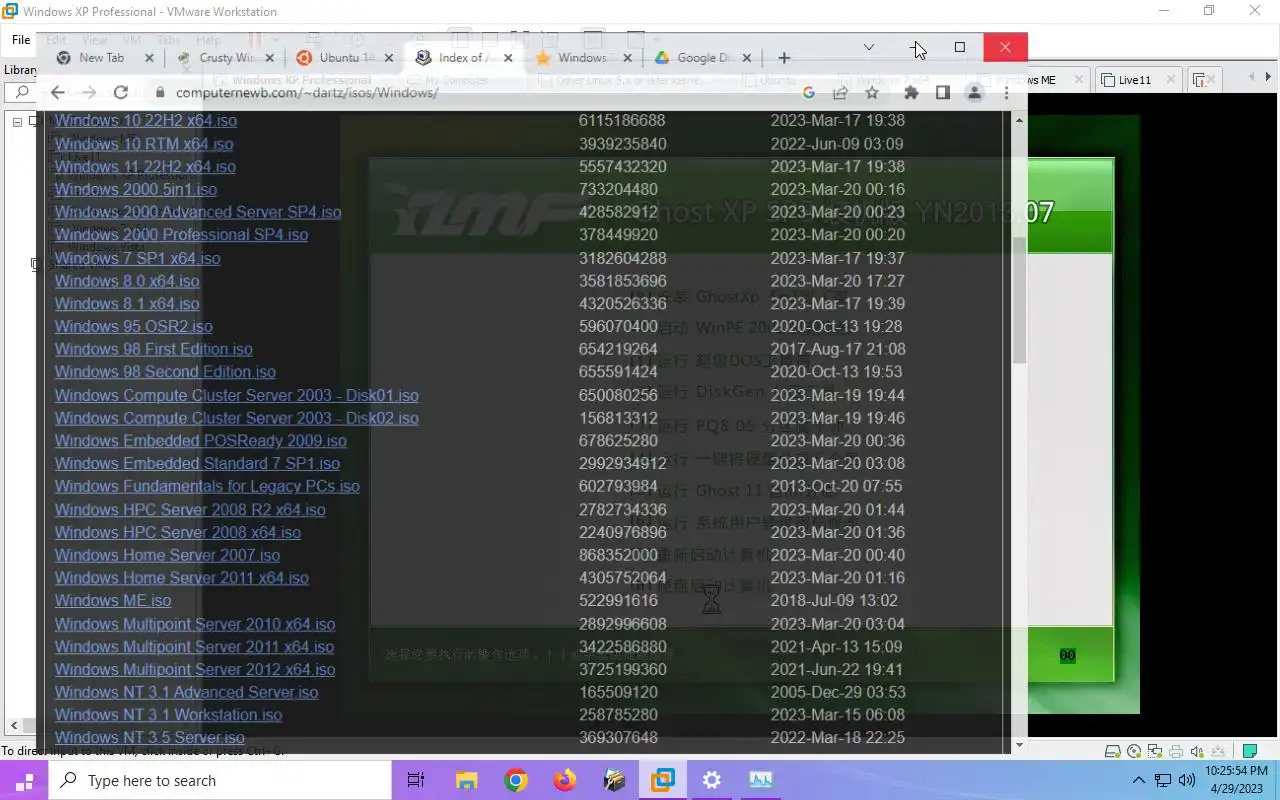1280x800 pixels.
Task: Download Windows 7 SP1 x64.iso
Action: pos(137,258)
